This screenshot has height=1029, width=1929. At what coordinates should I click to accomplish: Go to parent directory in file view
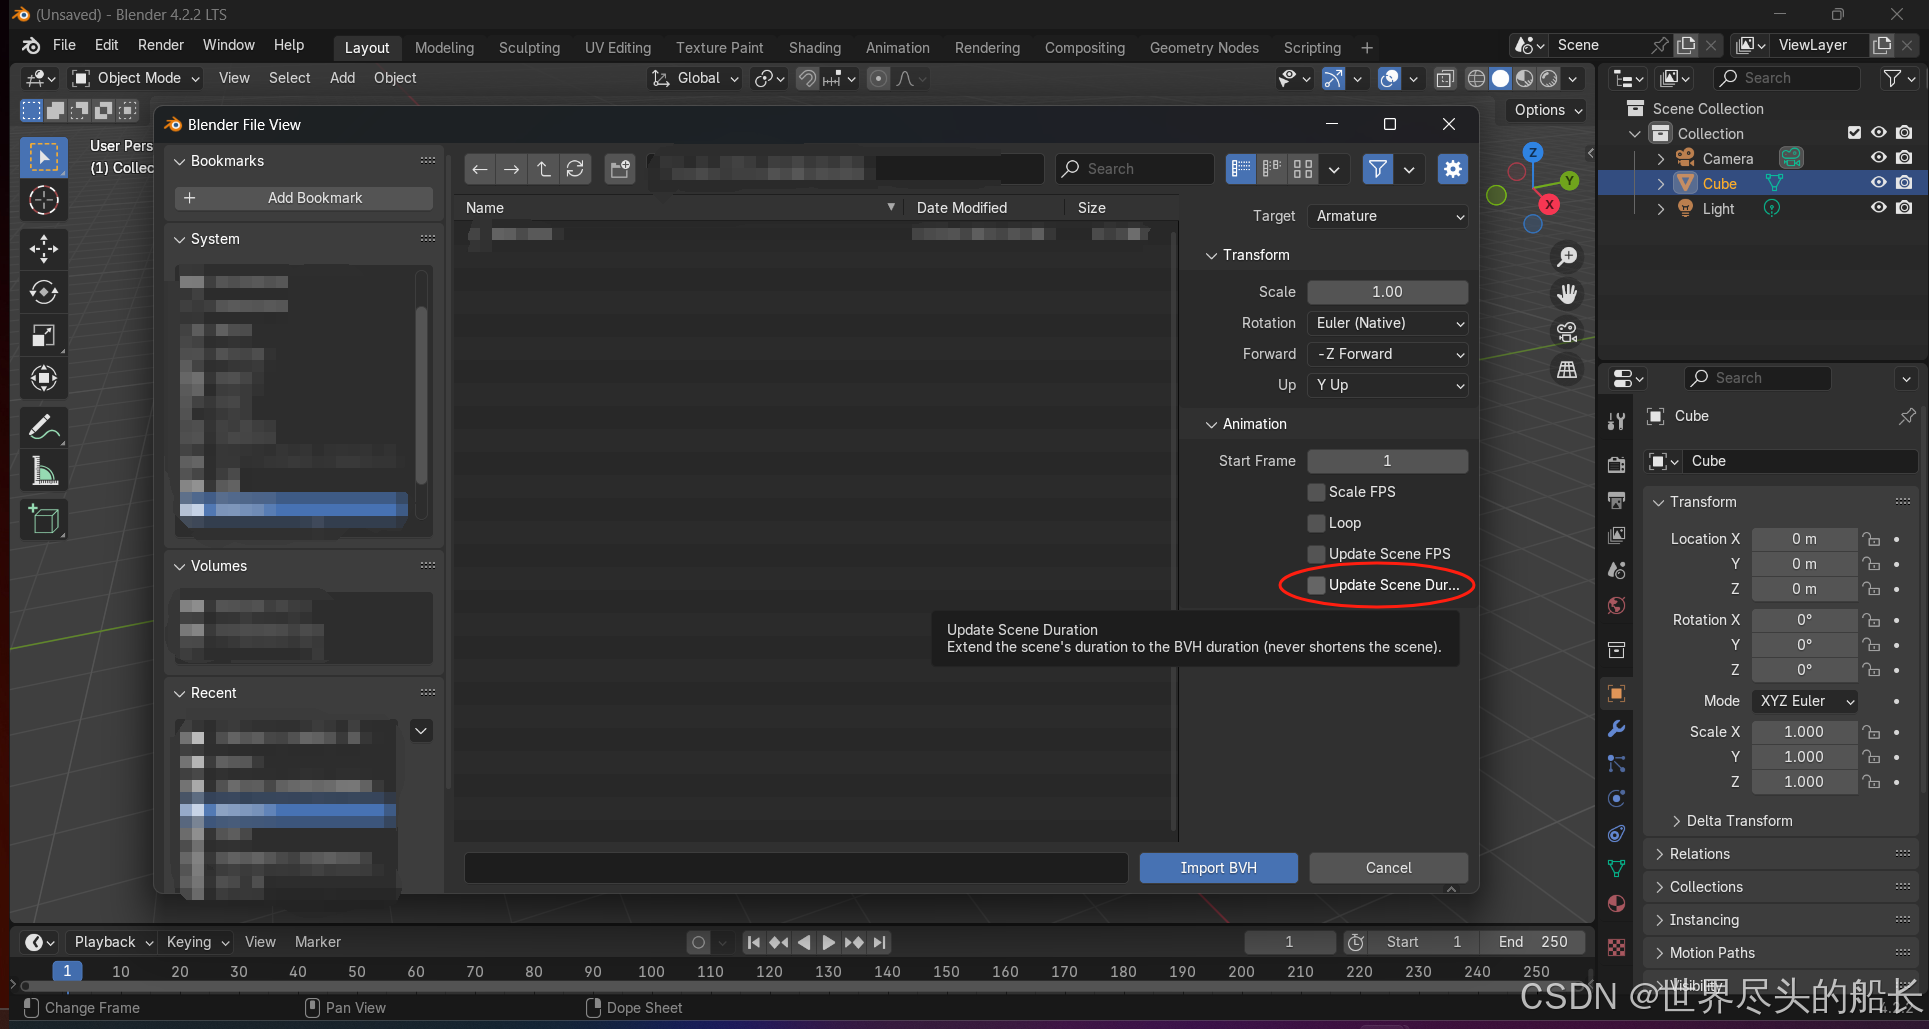point(543,169)
